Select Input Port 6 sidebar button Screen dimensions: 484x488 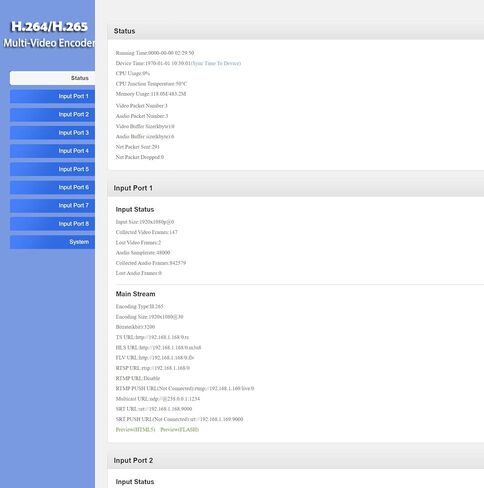click(x=52, y=187)
